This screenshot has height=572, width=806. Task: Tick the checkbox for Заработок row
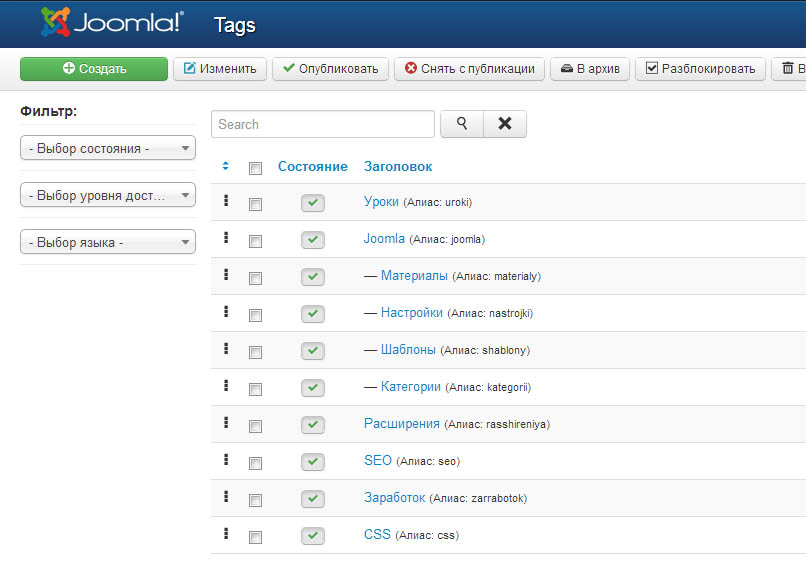(x=255, y=500)
